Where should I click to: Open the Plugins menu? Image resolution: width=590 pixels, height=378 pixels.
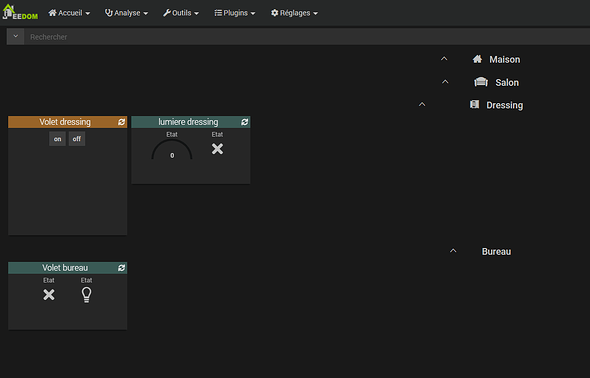(235, 13)
